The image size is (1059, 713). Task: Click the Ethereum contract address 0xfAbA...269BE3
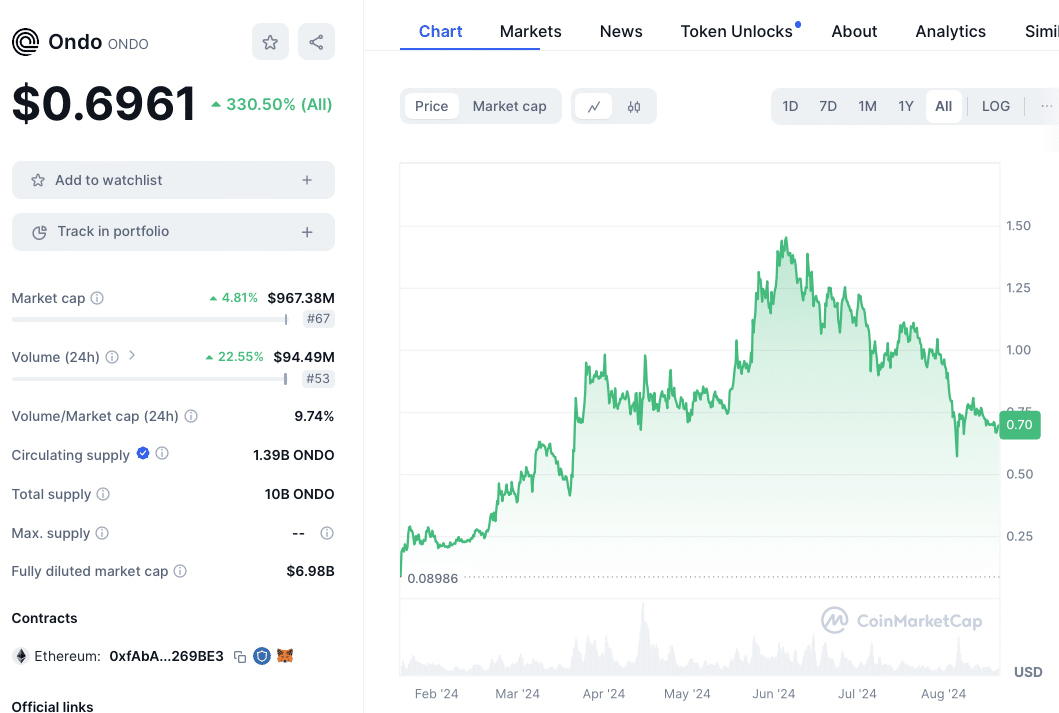166,656
